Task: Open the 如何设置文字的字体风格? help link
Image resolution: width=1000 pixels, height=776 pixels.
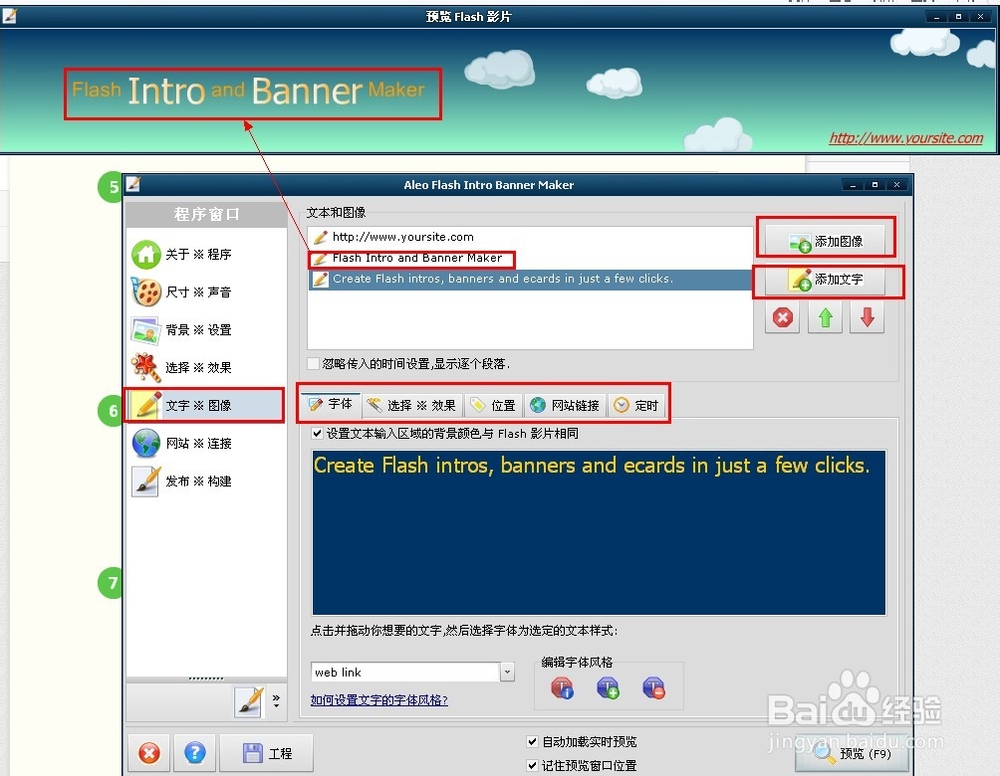Action: point(379,700)
